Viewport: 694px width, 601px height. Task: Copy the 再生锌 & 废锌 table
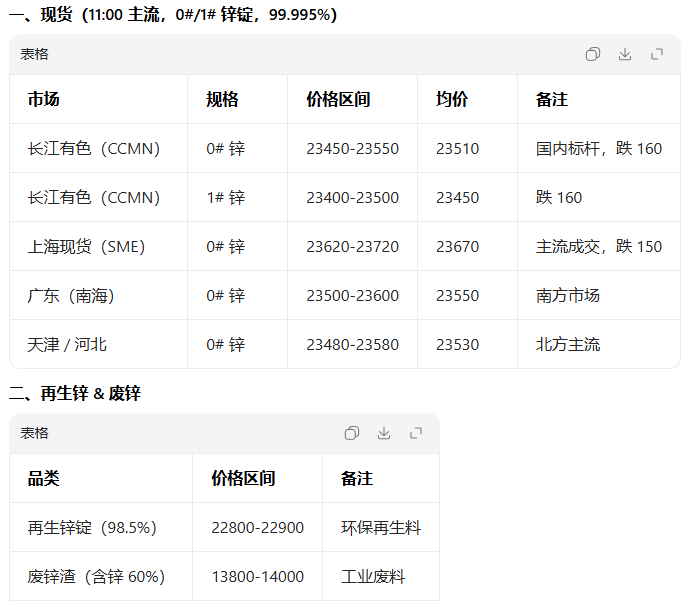coord(351,433)
